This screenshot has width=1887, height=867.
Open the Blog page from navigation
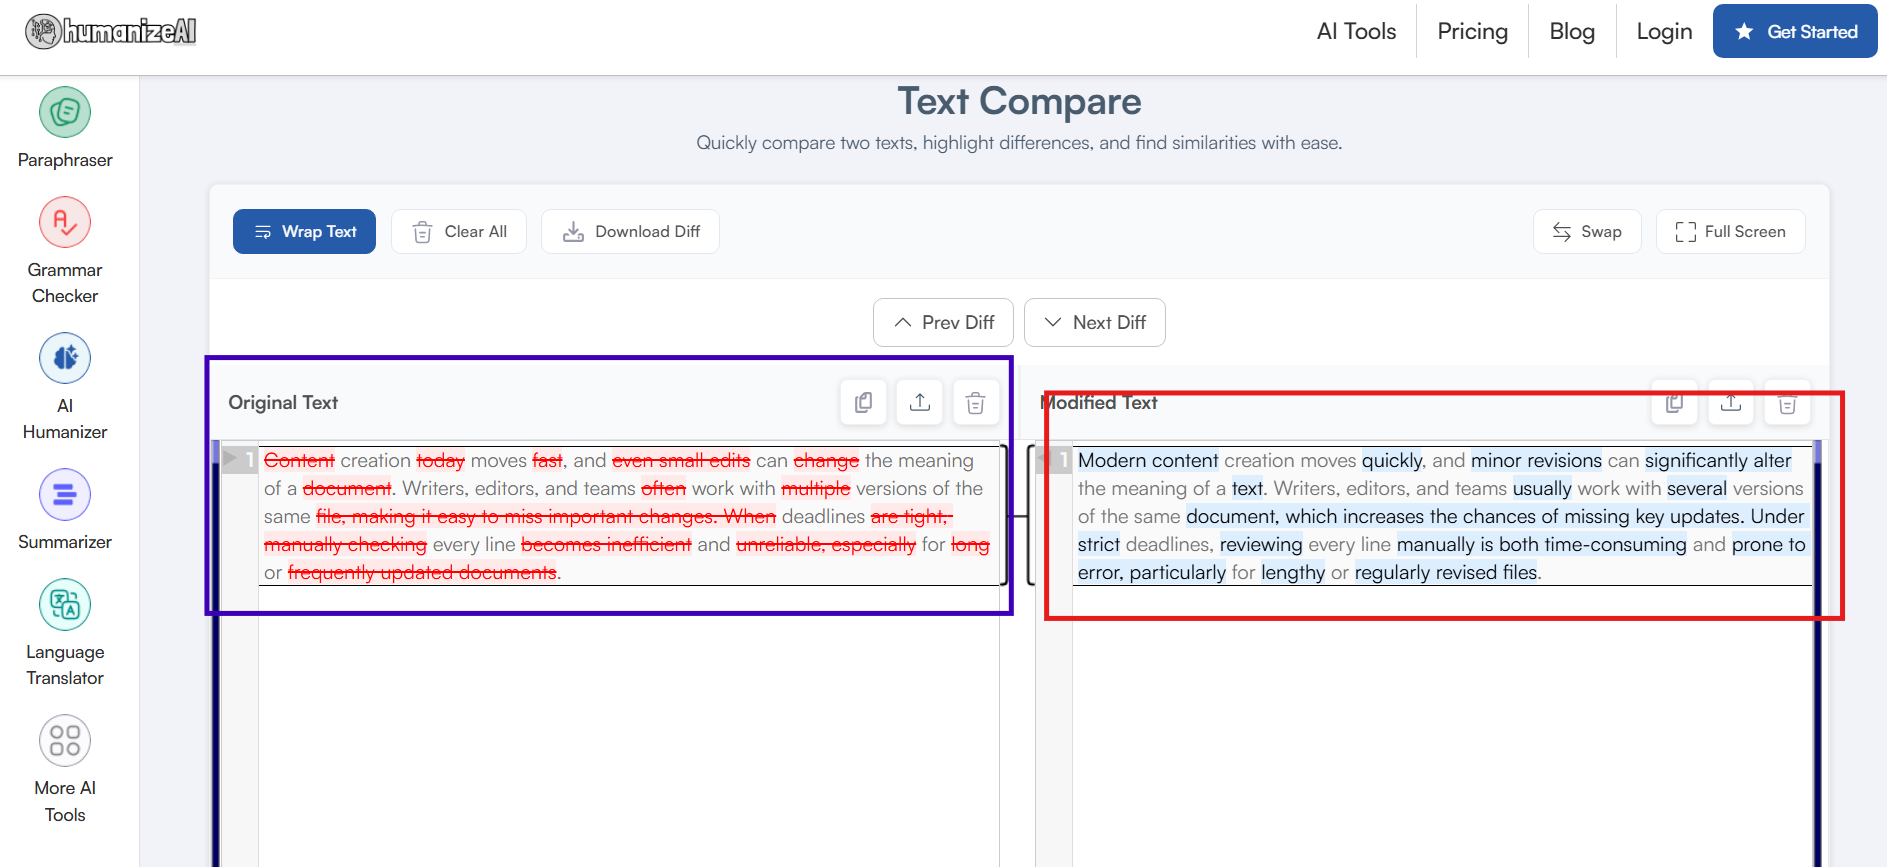tap(1572, 31)
